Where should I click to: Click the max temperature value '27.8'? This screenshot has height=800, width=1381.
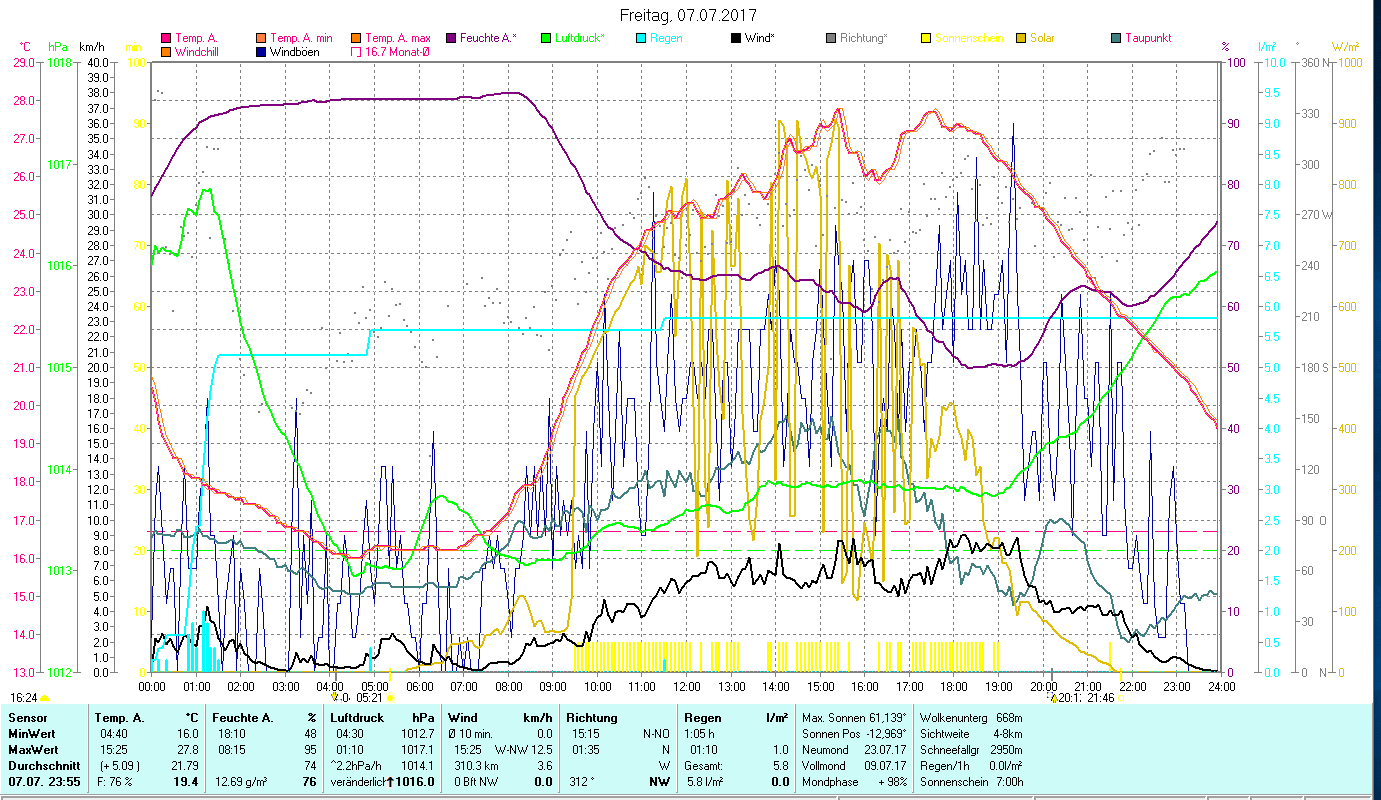pos(187,750)
